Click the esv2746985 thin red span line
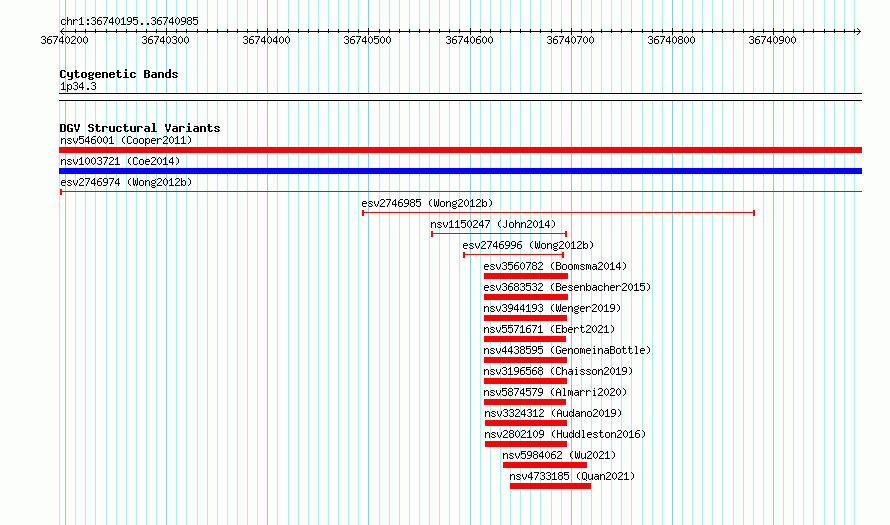Screen dimensions: 890x525 pos(559,213)
